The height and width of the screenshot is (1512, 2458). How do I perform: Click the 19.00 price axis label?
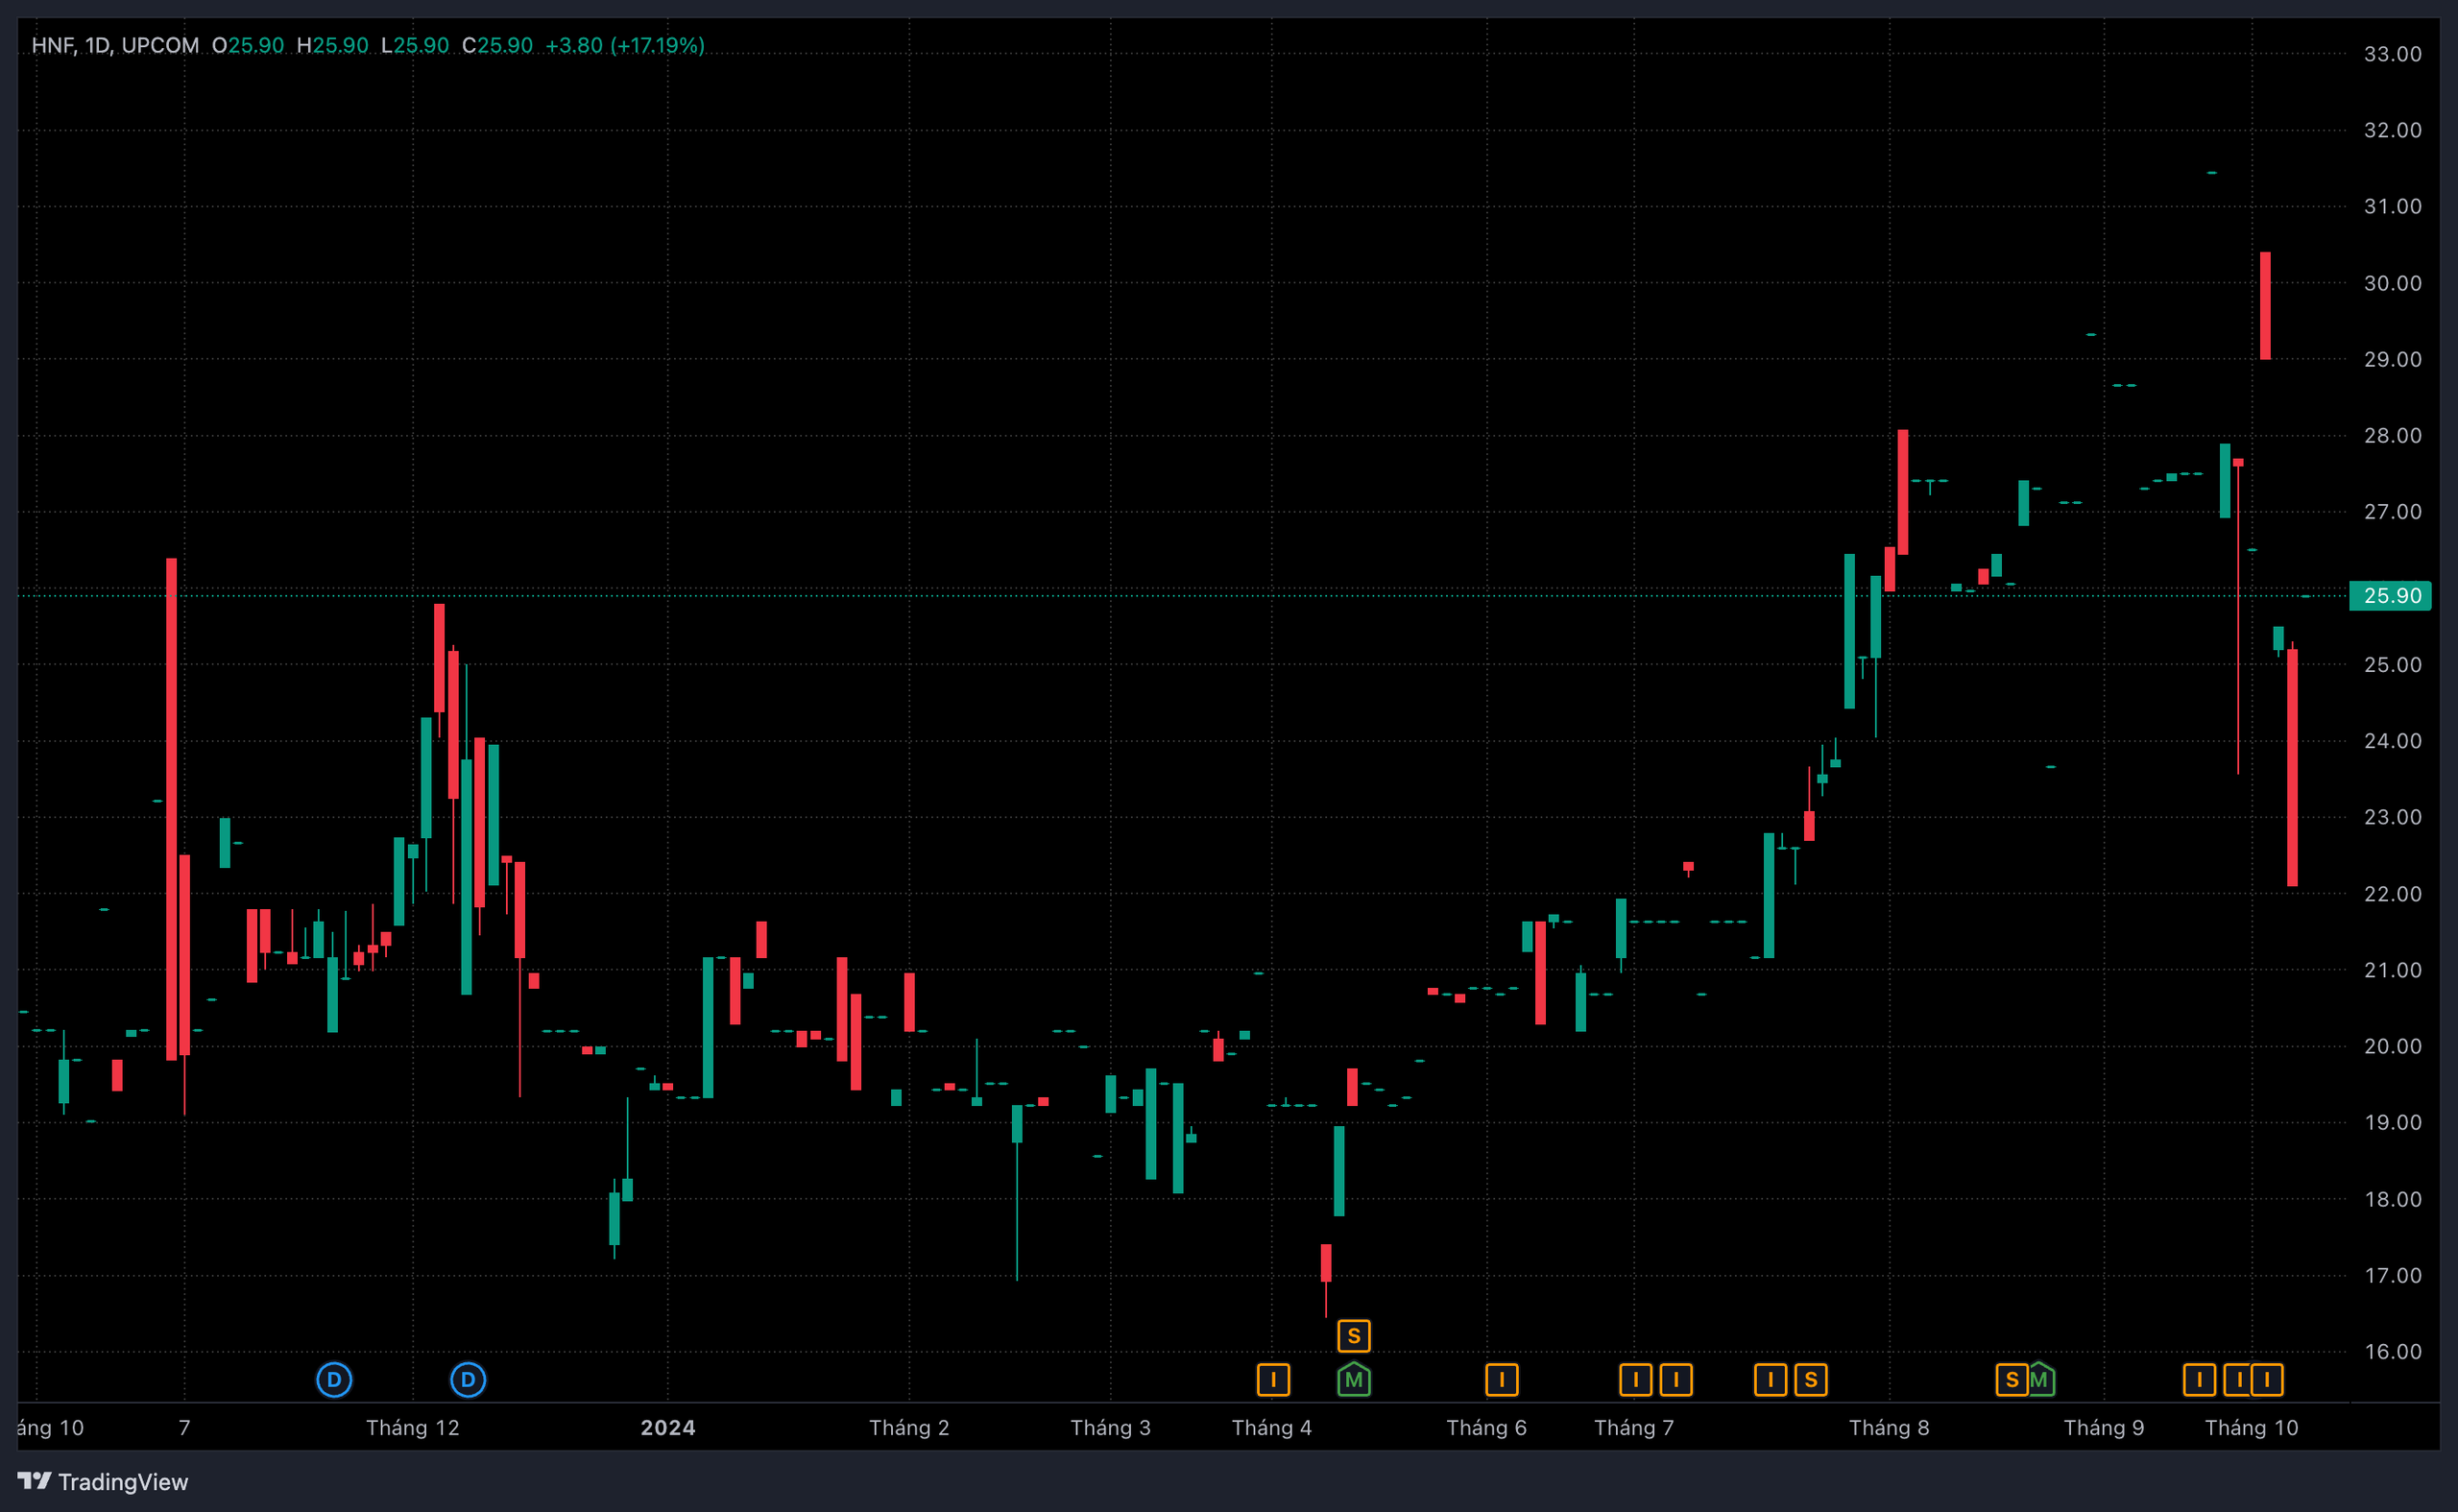[x=2393, y=1122]
